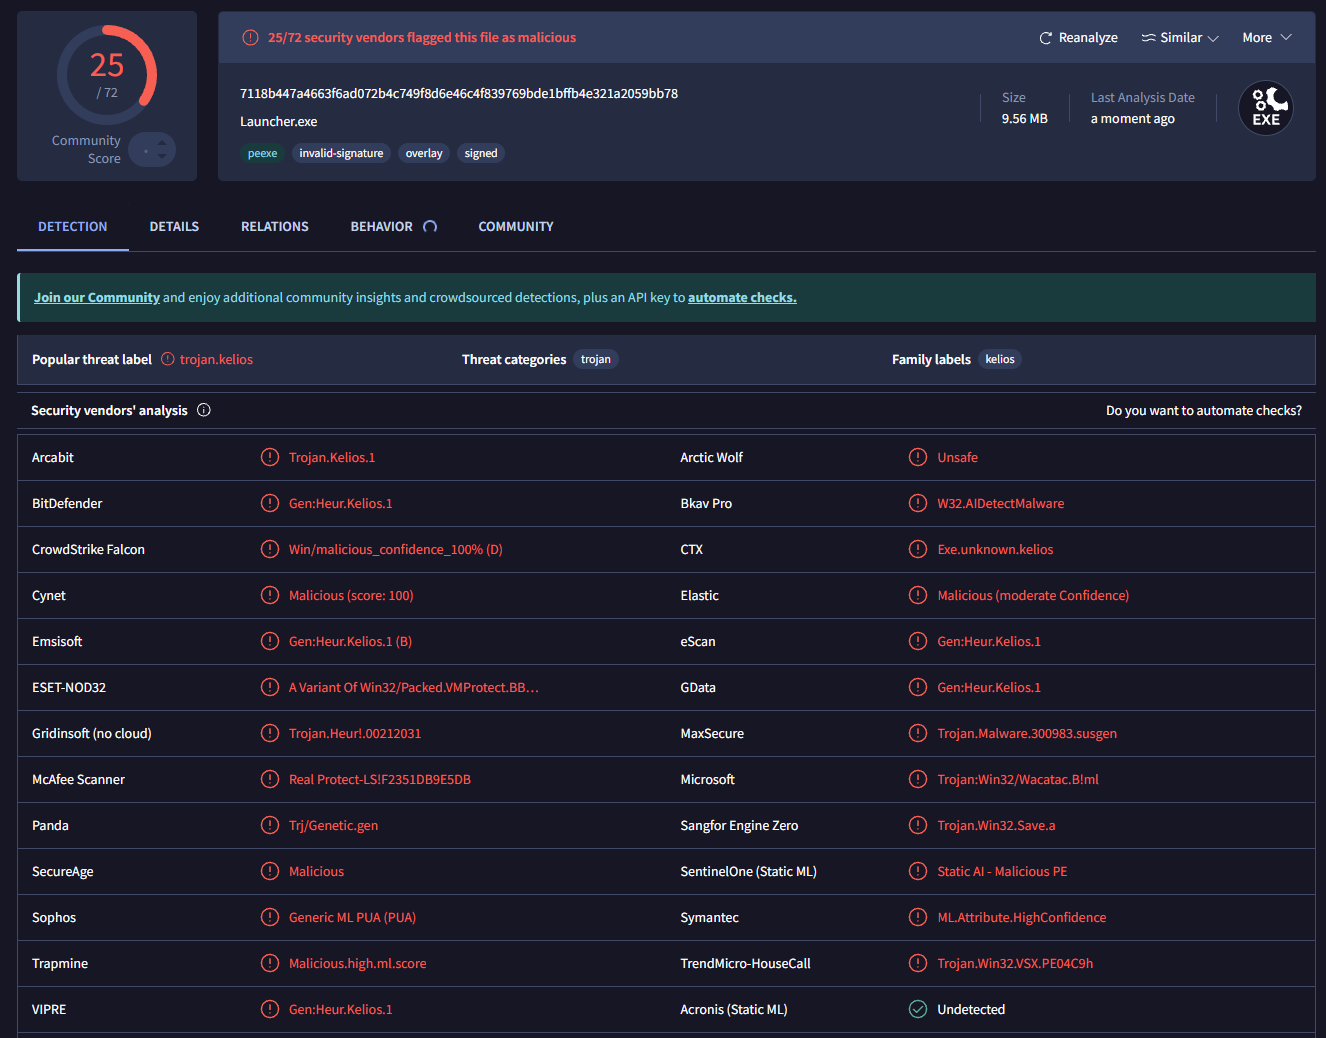Click the Launcher.exe file name
1326x1038 pixels.
(x=279, y=121)
